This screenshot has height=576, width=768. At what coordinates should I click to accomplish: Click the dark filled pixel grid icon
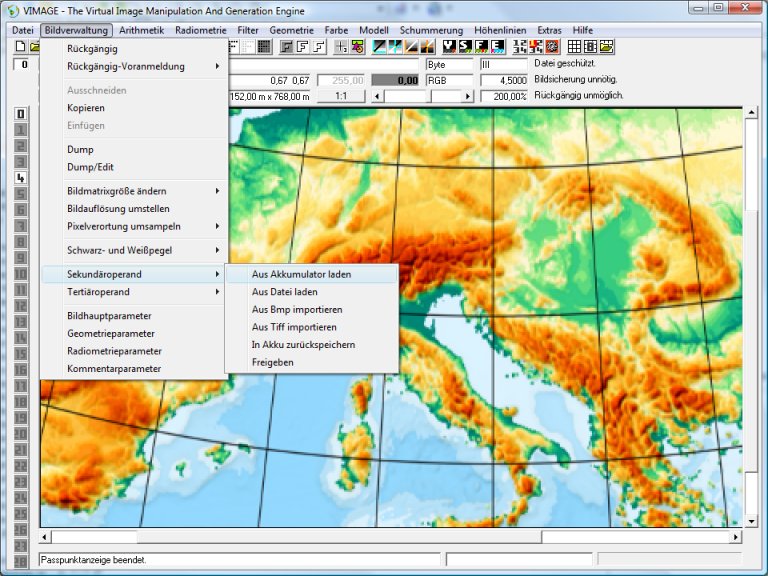(264, 47)
